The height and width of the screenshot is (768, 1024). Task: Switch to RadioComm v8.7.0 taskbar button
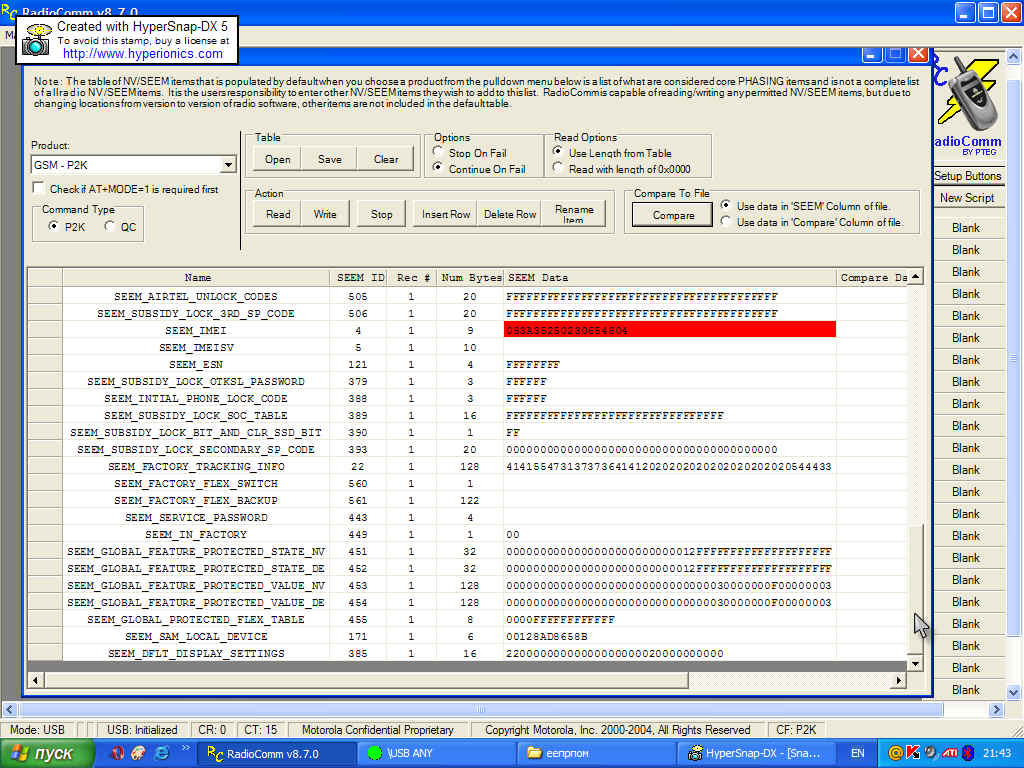[276, 754]
